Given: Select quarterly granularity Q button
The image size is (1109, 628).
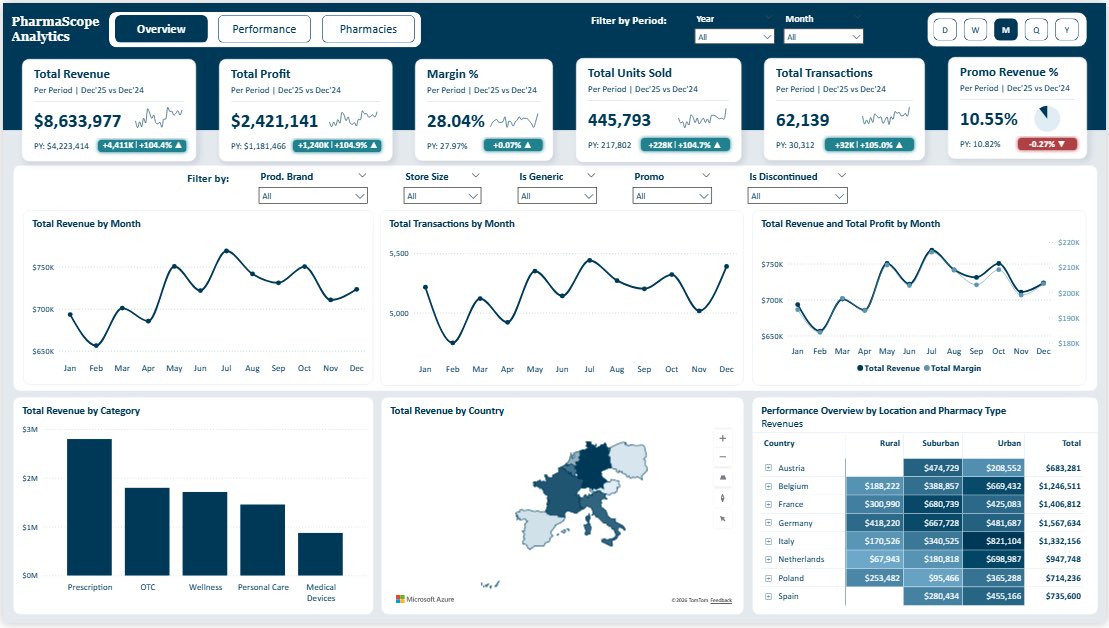Looking at the screenshot, I should pyautogui.click(x=1036, y=30).
